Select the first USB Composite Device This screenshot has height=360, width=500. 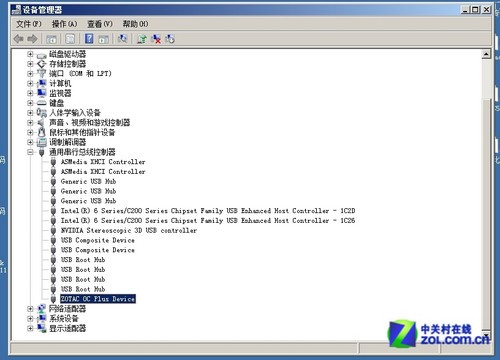(x=98, y=240)
